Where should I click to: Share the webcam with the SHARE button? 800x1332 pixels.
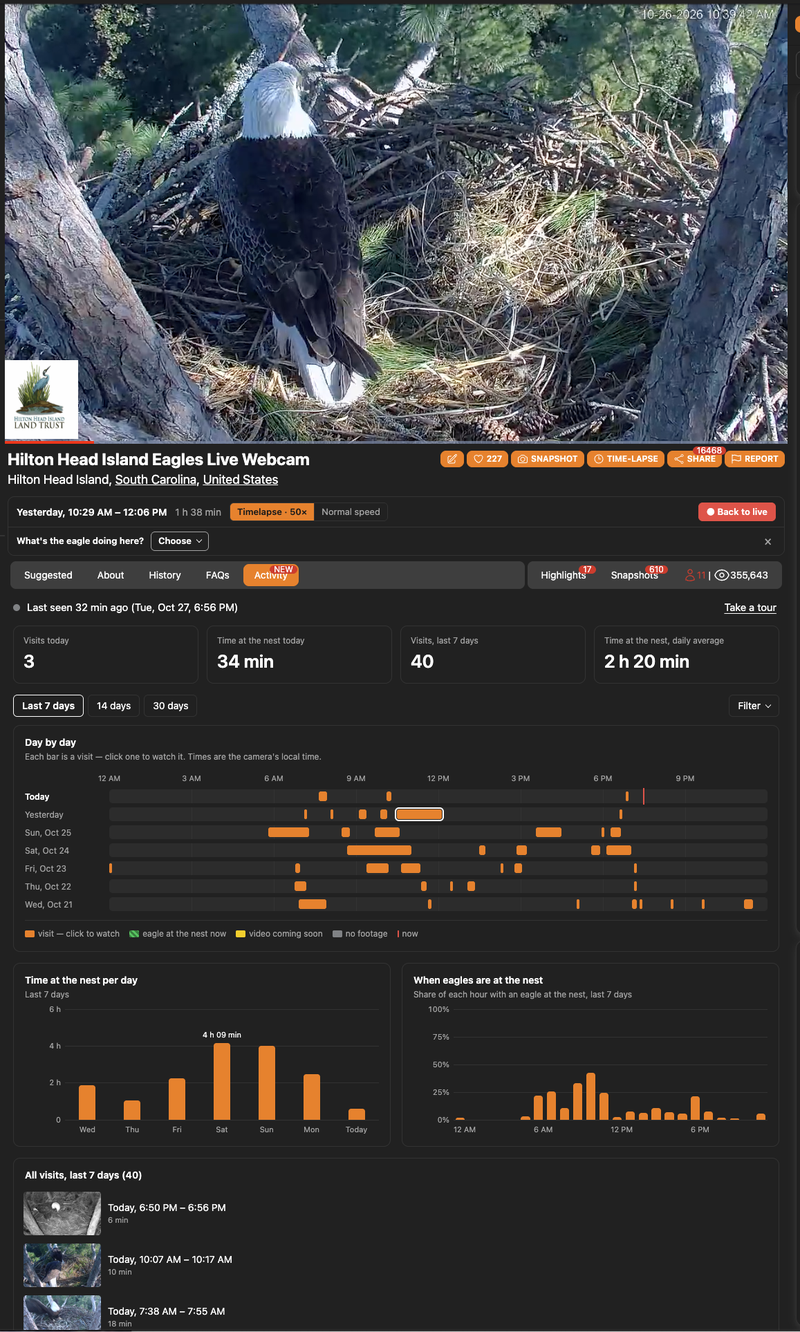click(695, 459)
